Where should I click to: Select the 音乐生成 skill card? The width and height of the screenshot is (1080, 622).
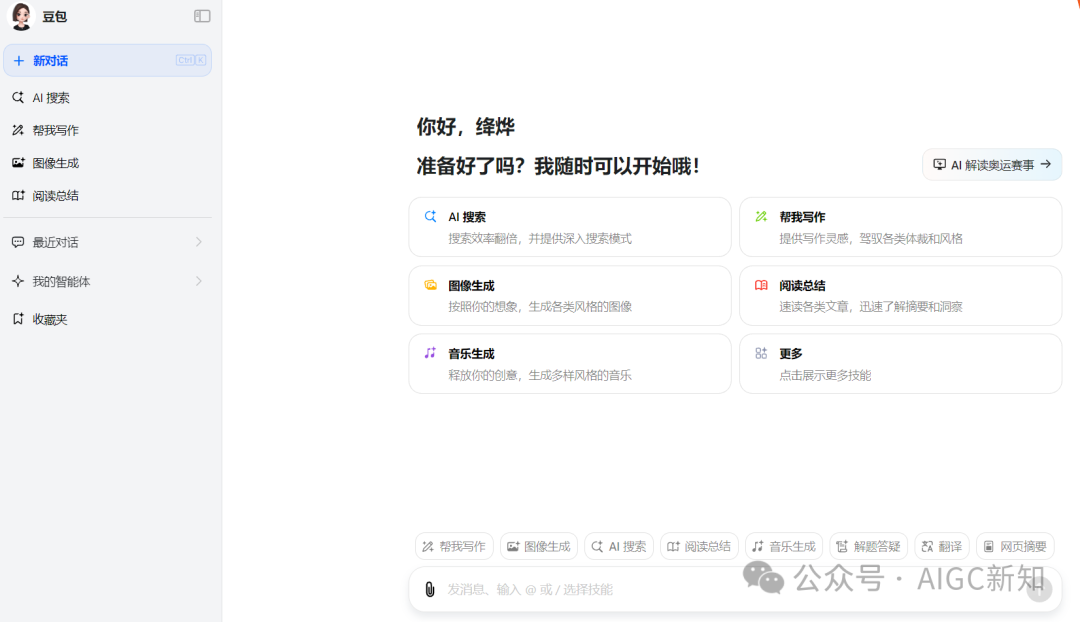point(570,364)
